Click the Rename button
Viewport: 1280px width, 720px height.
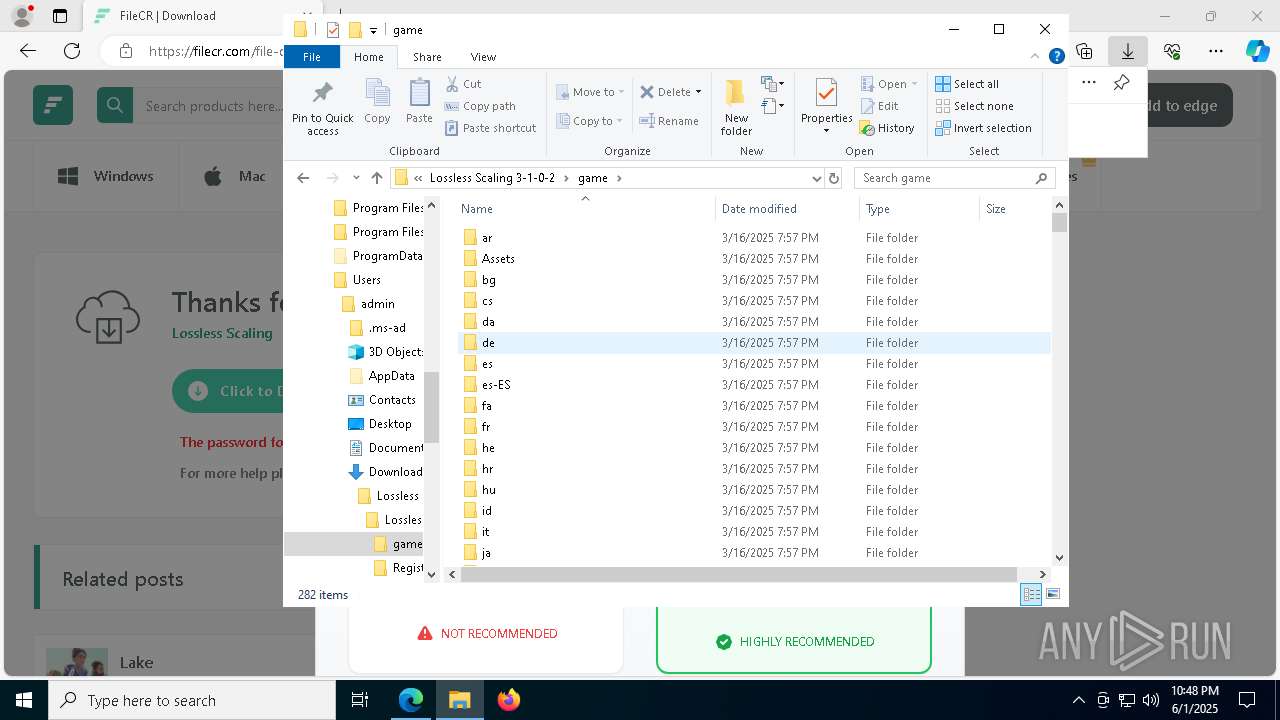click(669, 121)
